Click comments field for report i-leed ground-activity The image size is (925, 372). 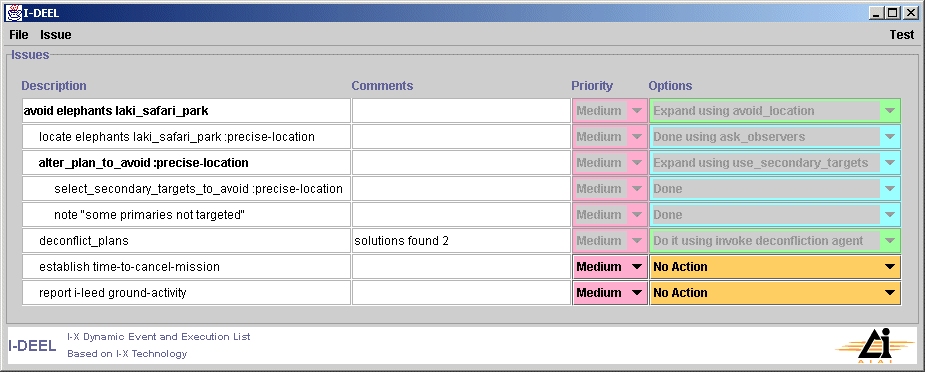tap(461, 292)
